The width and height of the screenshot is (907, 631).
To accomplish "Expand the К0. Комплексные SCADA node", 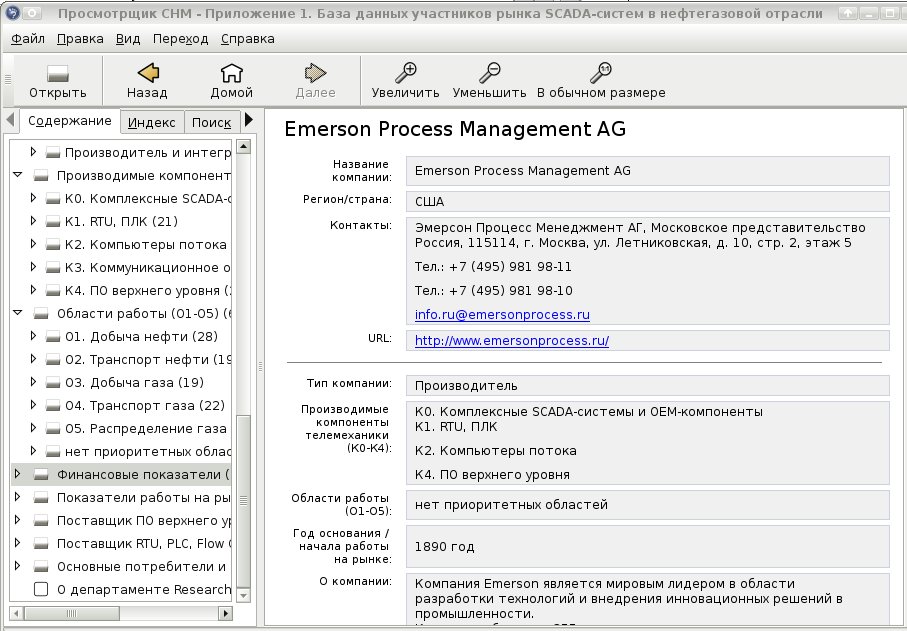I will coord(33,198).
